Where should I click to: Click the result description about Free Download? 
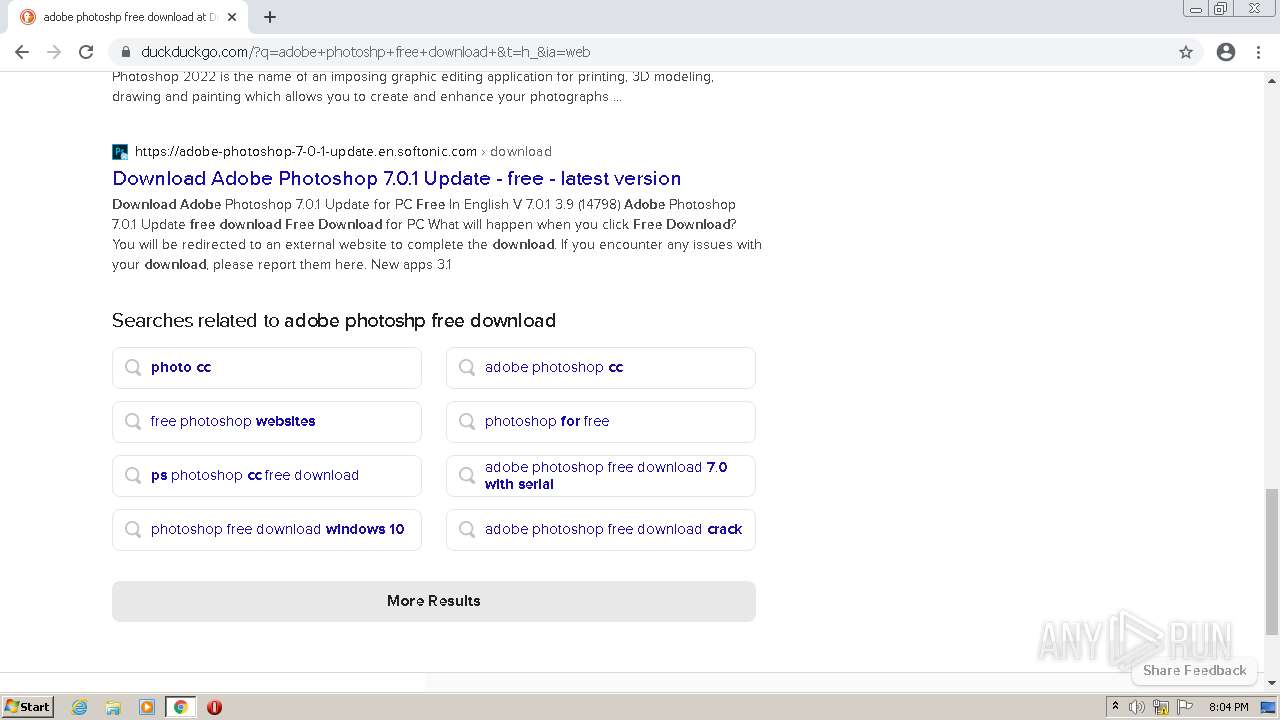tap(437, 234)
